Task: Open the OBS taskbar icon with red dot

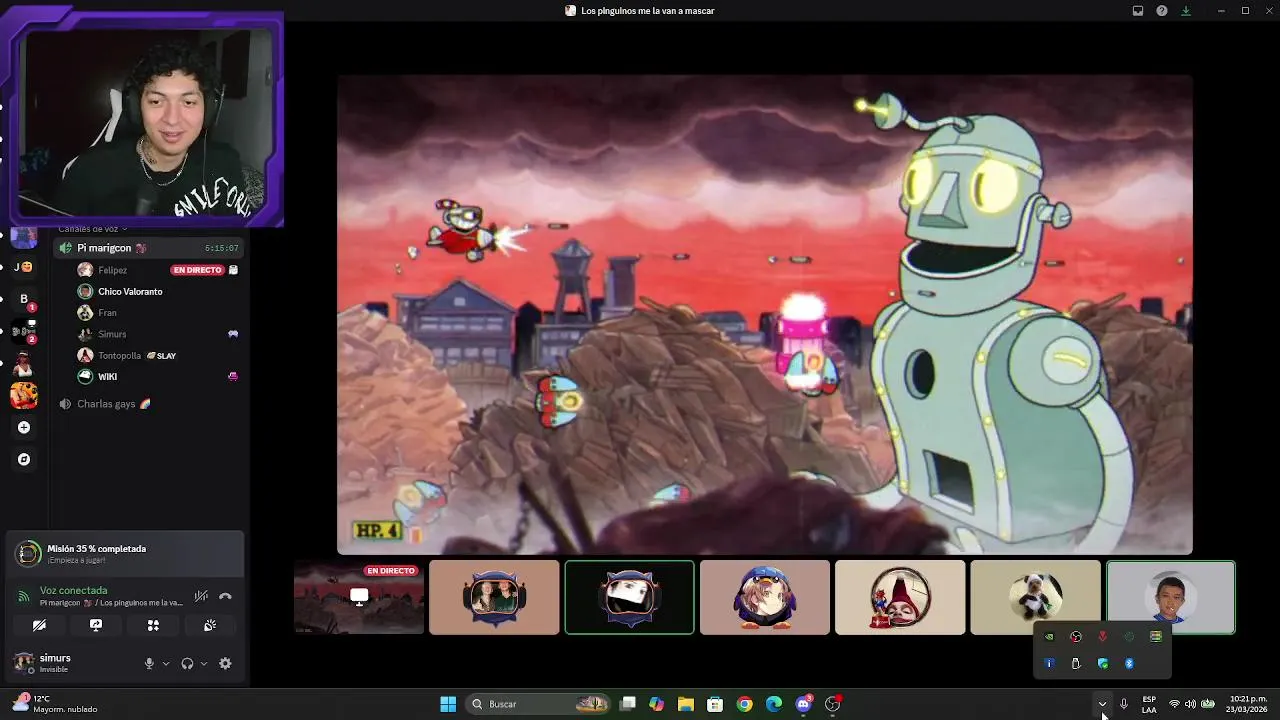Action: [x=833, y=704]
